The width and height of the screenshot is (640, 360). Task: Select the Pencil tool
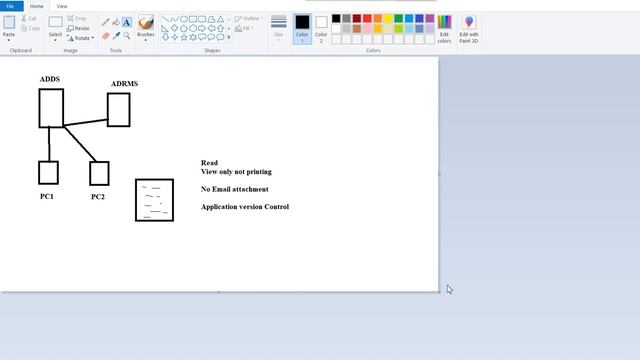point(105,22)
